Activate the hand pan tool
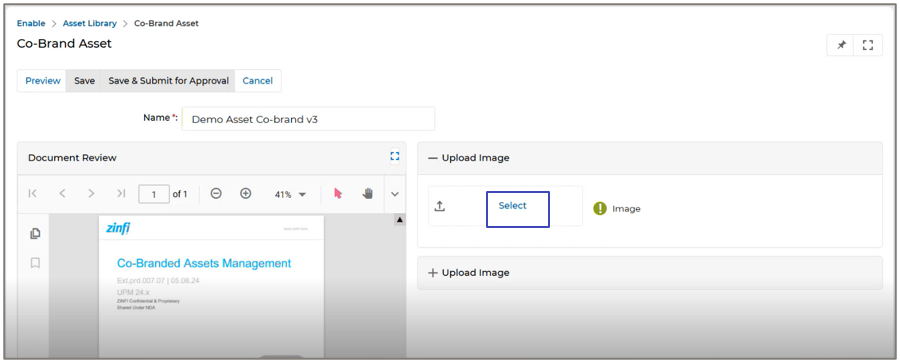 click(x=367, y=194)
